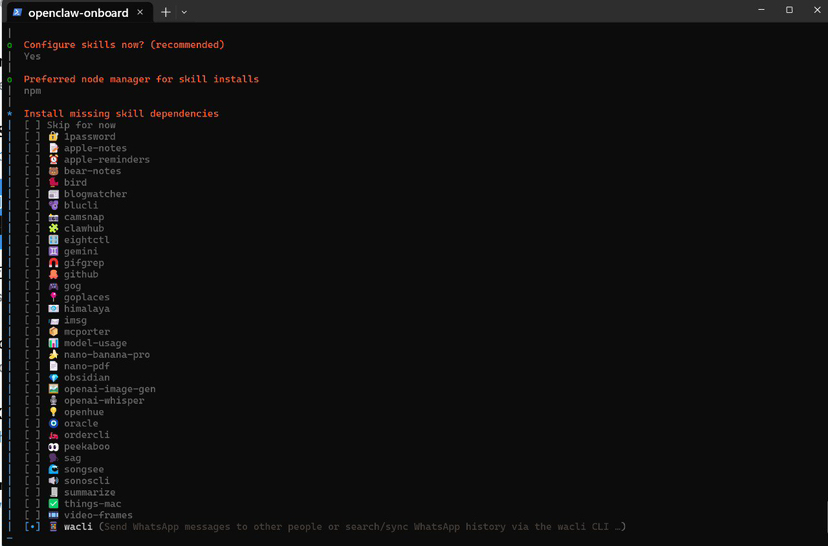Click the blogwatcher newspaper icon
Screen dimensions: 828x546
(53, 194)
